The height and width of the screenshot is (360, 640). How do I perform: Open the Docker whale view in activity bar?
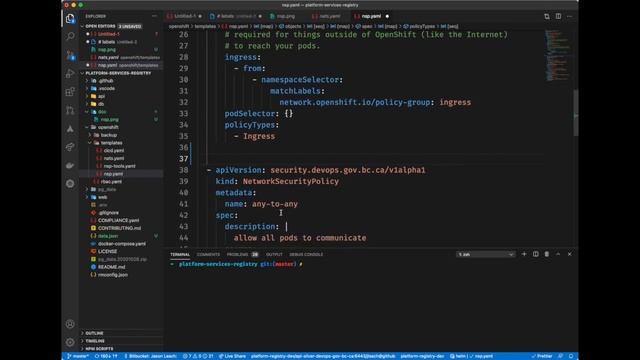pos(70,165)
